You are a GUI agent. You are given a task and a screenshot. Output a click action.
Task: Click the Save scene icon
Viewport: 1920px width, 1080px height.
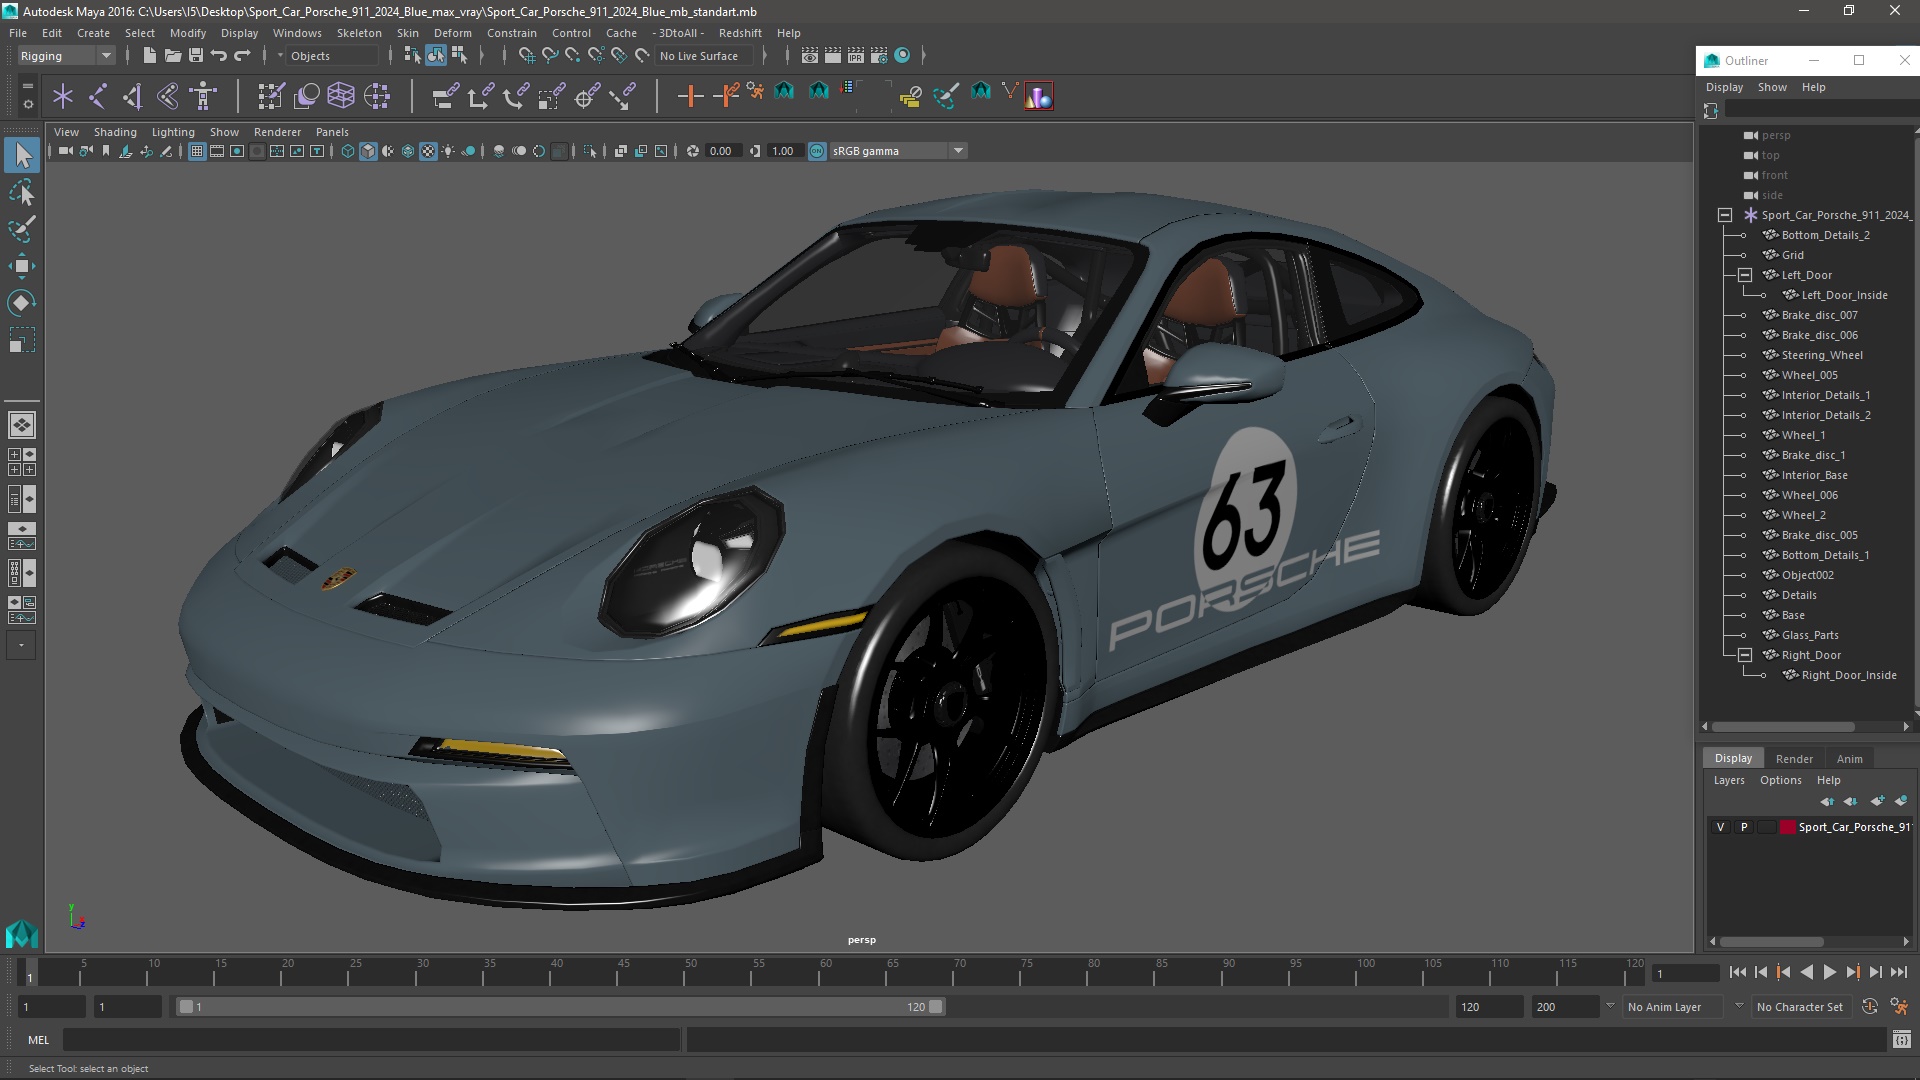196,56
